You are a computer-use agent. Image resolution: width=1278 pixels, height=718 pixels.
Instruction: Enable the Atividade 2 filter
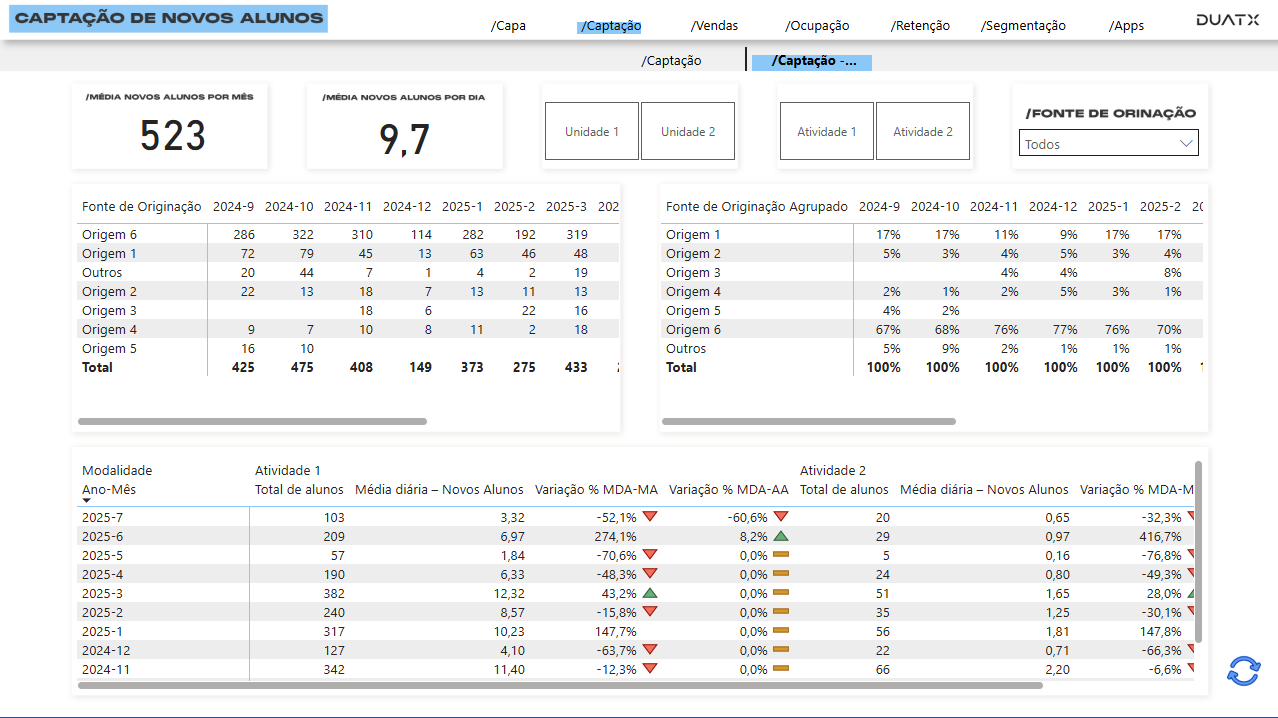[922, 131]
